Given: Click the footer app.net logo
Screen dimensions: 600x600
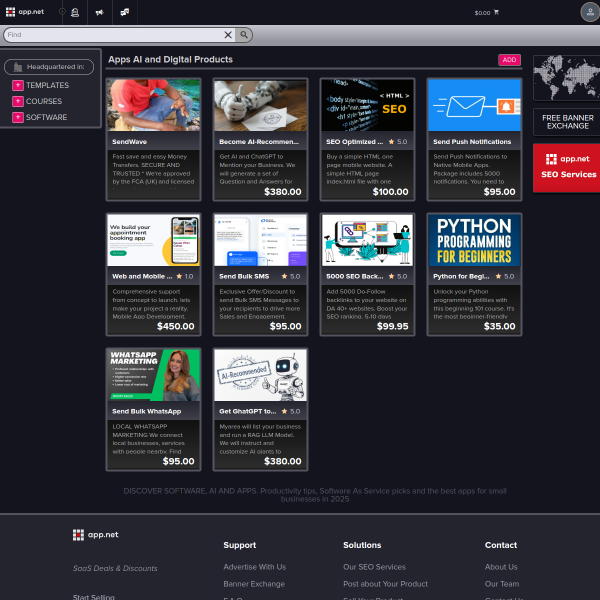Looking at the screenshot, I should 96,535.
